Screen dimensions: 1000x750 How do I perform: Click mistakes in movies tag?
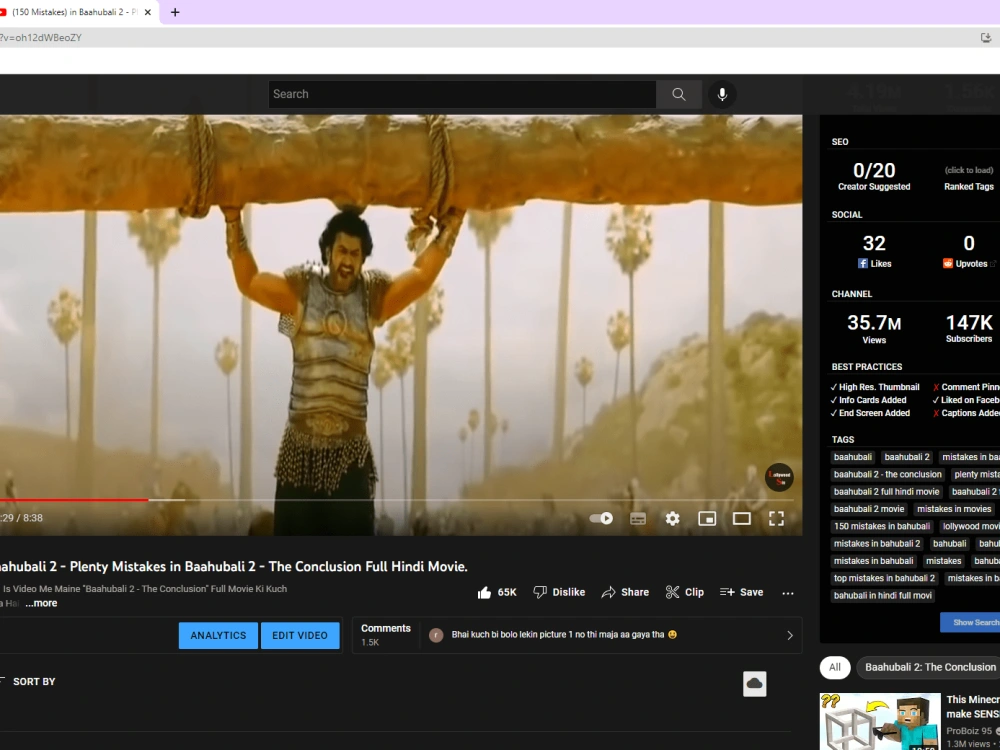coord(954,509)
